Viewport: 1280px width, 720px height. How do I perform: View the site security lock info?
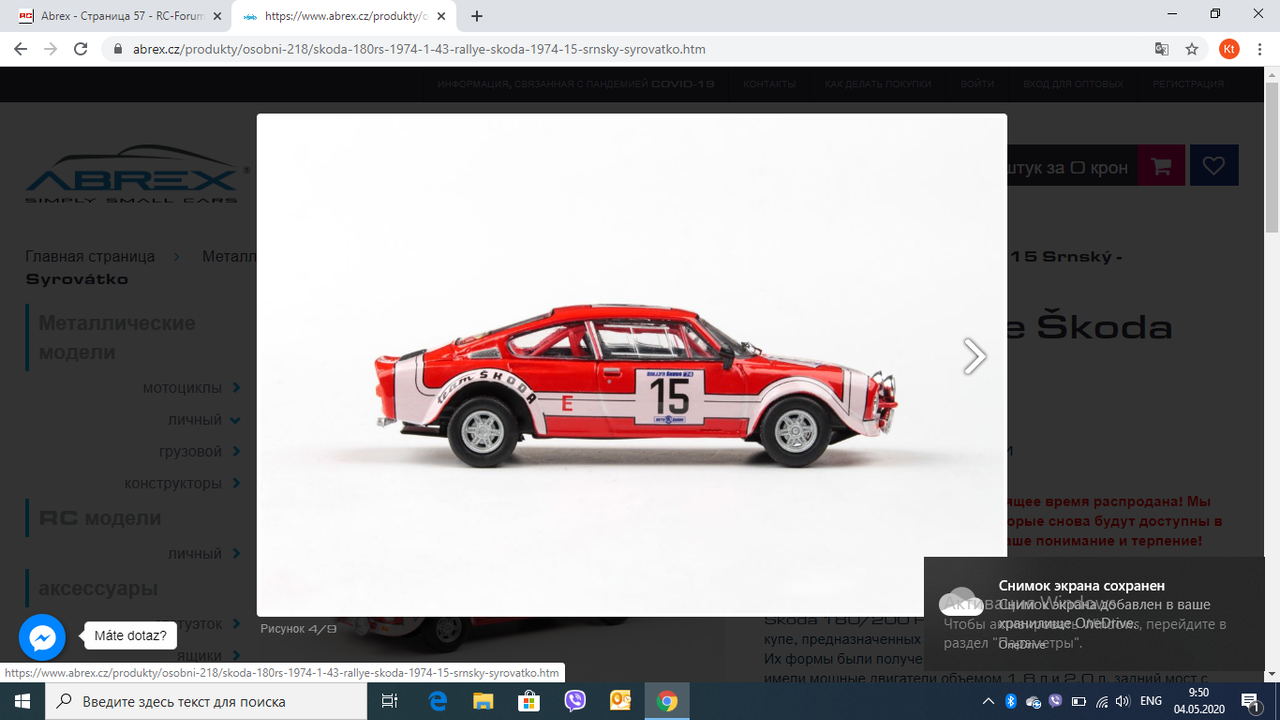pos(118,49)
